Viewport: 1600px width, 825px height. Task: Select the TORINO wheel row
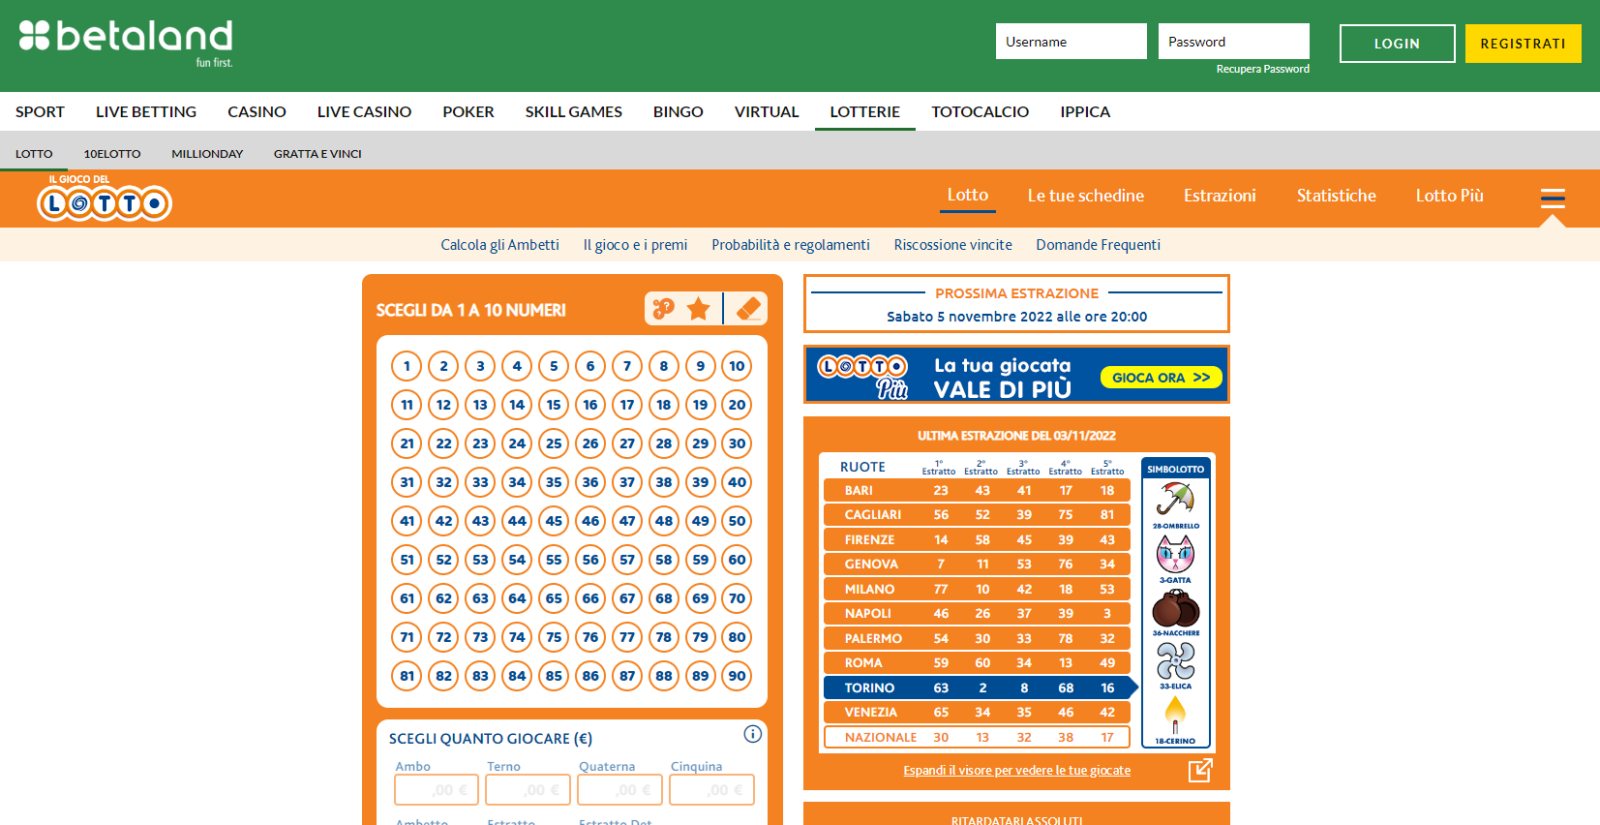tap(979, 688)
